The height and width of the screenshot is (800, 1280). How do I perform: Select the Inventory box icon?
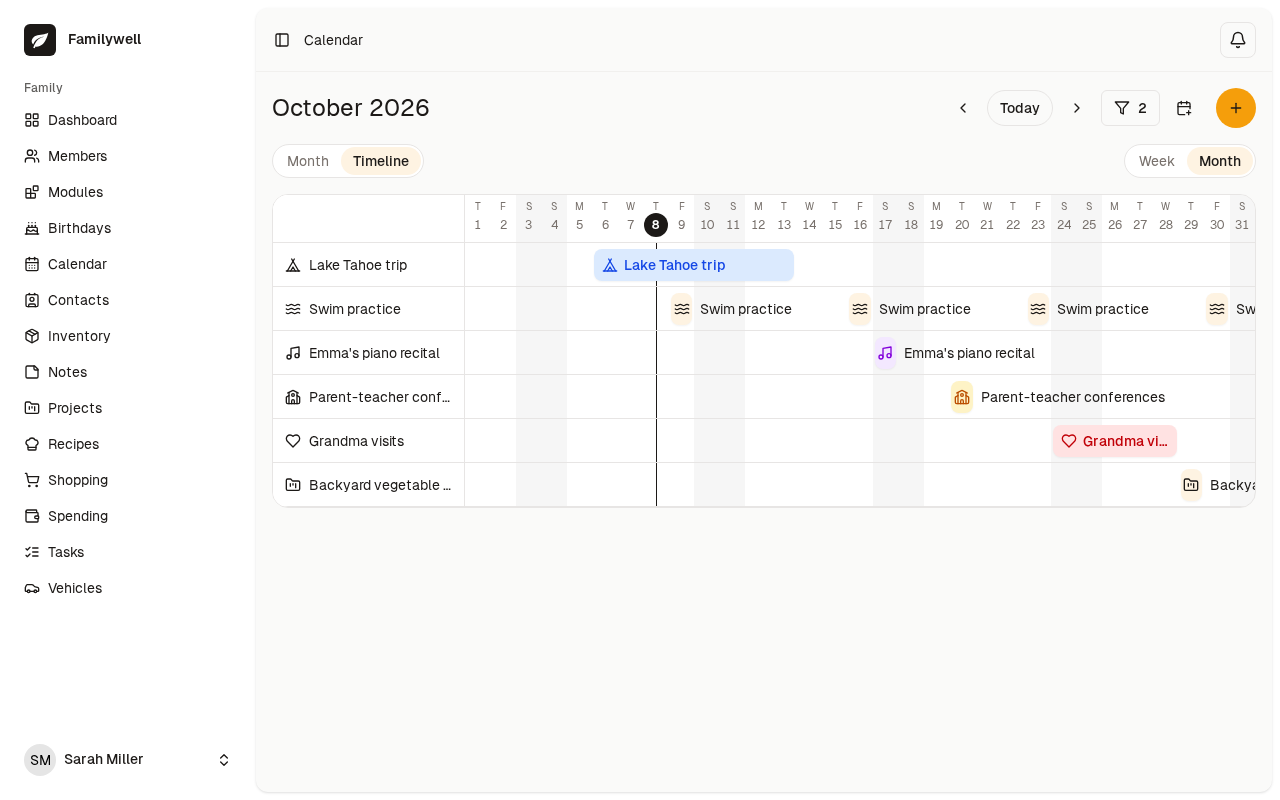(x=32, y=336)
